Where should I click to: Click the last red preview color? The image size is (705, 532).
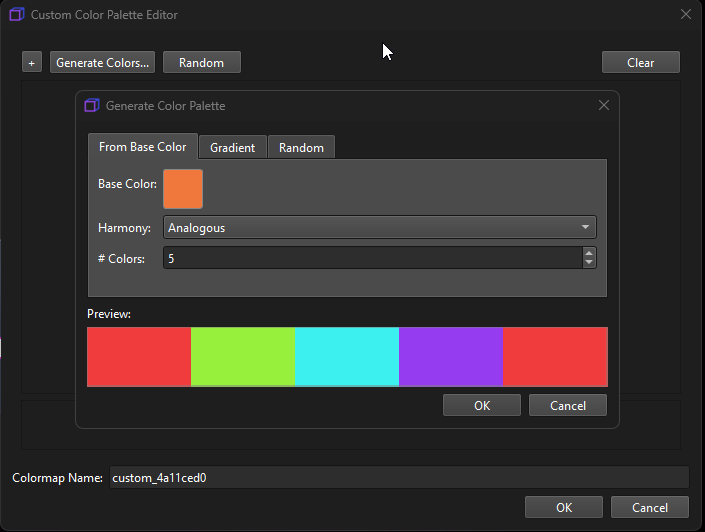(x=555, y=357)
